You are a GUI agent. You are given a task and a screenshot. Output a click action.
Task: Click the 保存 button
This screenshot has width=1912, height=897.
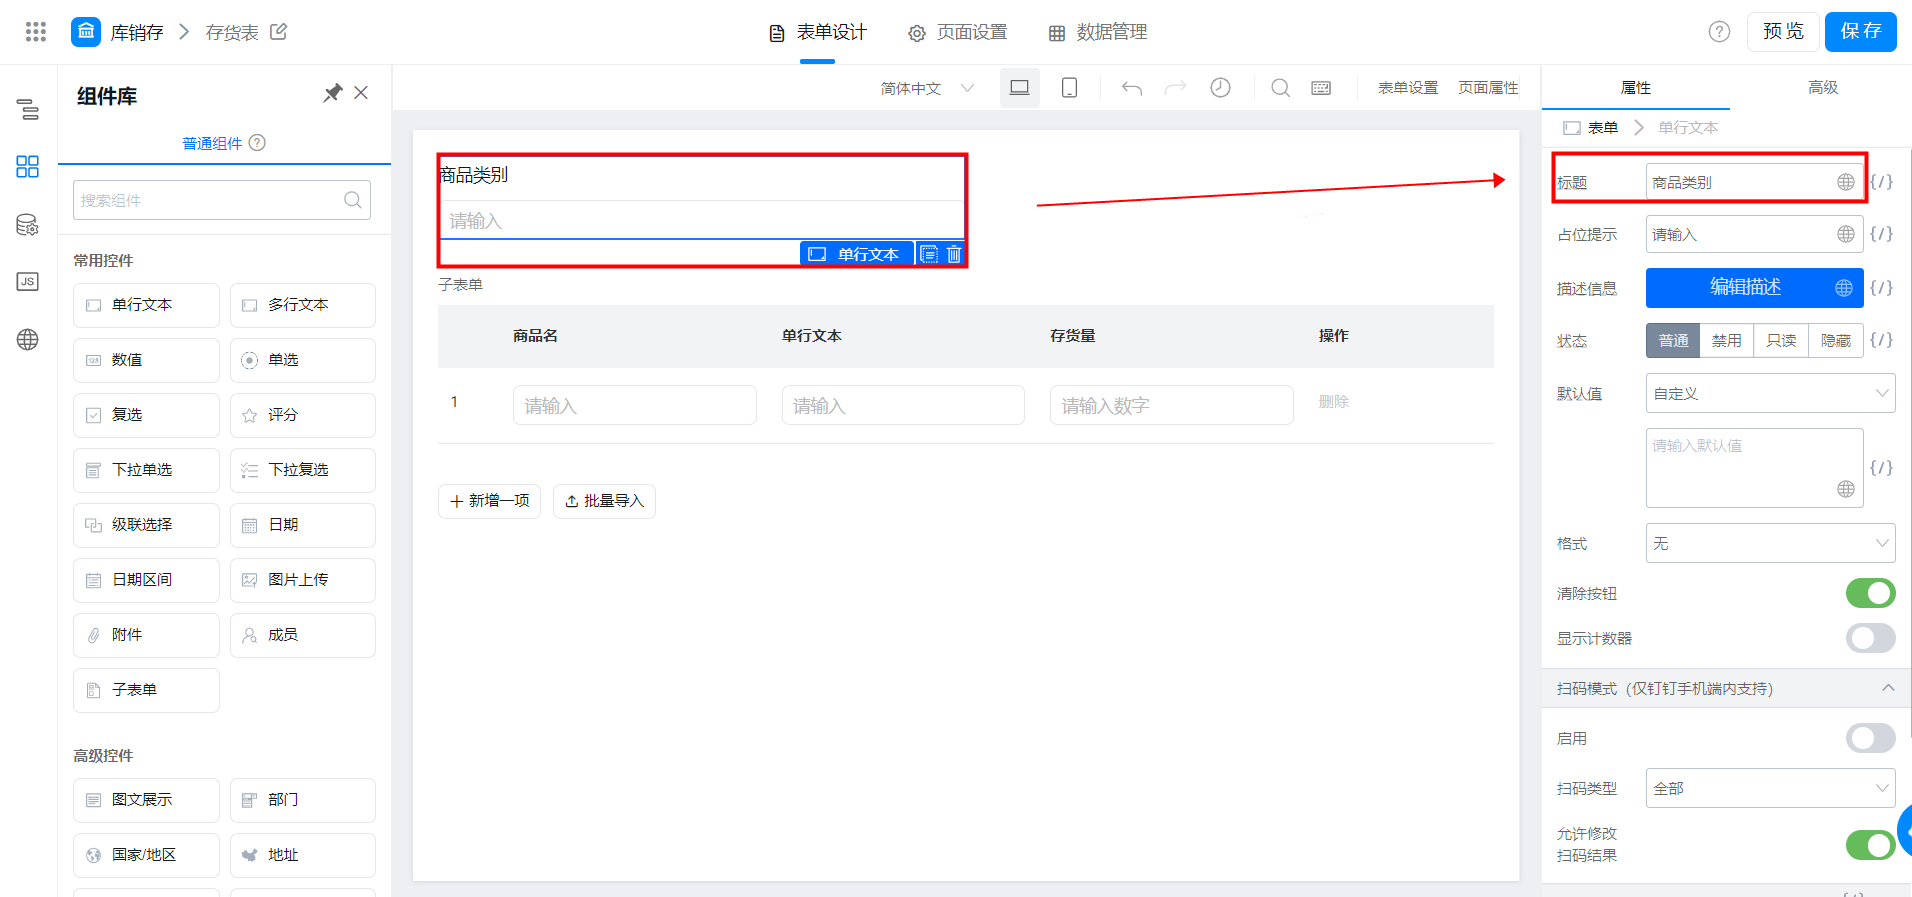coord(1861,32)
